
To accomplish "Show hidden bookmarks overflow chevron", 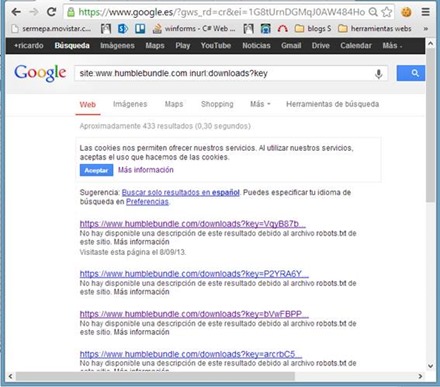I will tap(425, 29).
